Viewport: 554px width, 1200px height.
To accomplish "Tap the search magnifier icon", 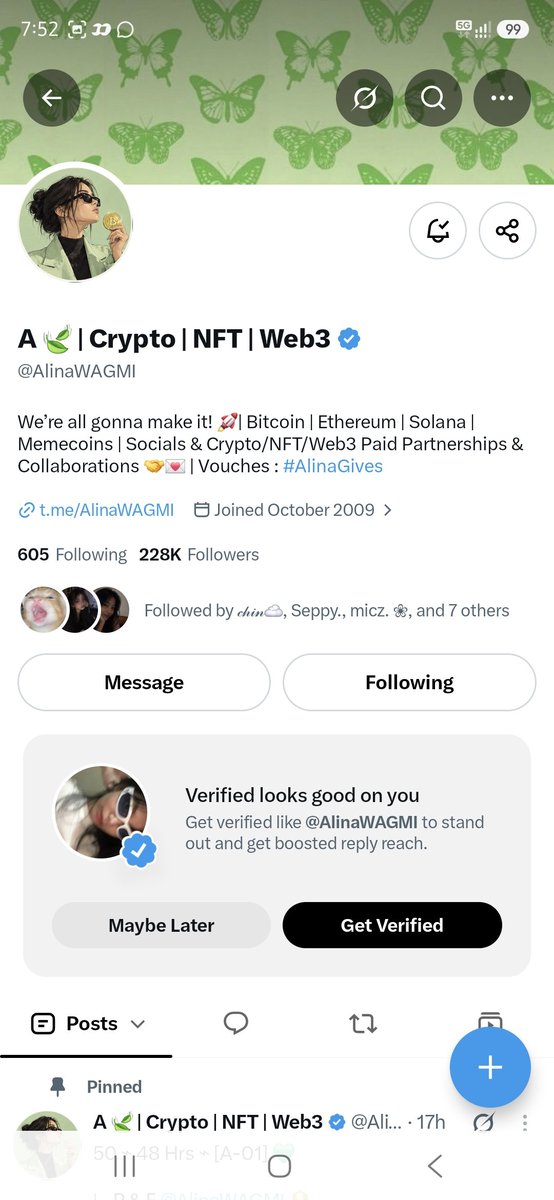I will pyautogui.click(x=433, y=98).
